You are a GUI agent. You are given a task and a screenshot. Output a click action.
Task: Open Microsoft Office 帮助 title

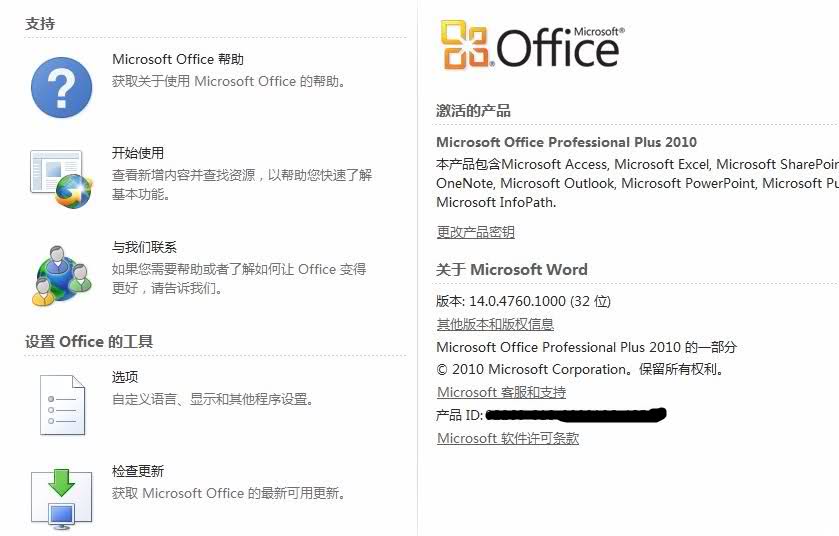click(178, 59)
